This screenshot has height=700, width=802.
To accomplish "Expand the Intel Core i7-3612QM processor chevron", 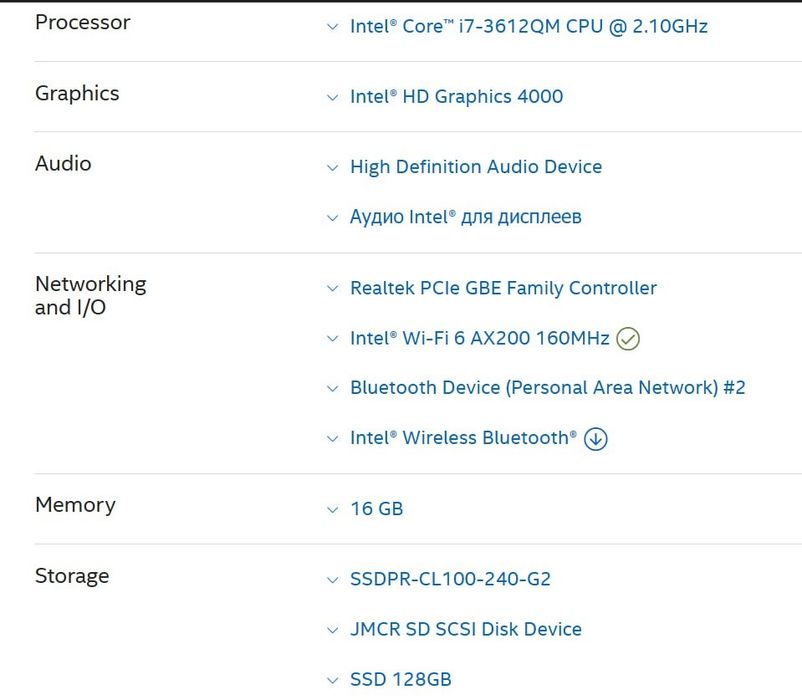I will (332, 27).
